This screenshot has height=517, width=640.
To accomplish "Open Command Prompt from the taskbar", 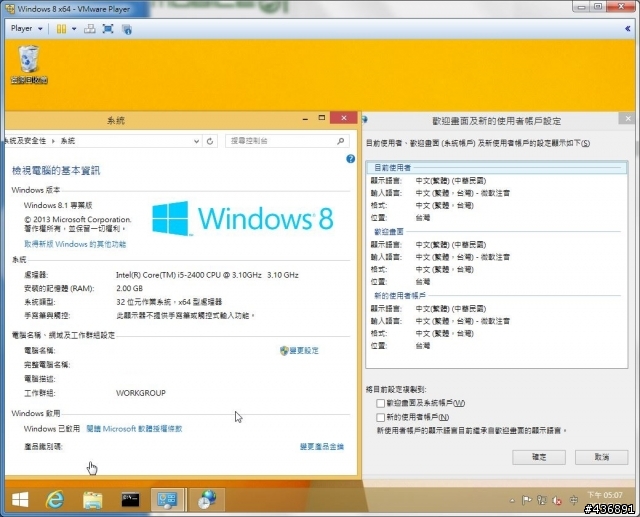I will (x=130, y=500).
